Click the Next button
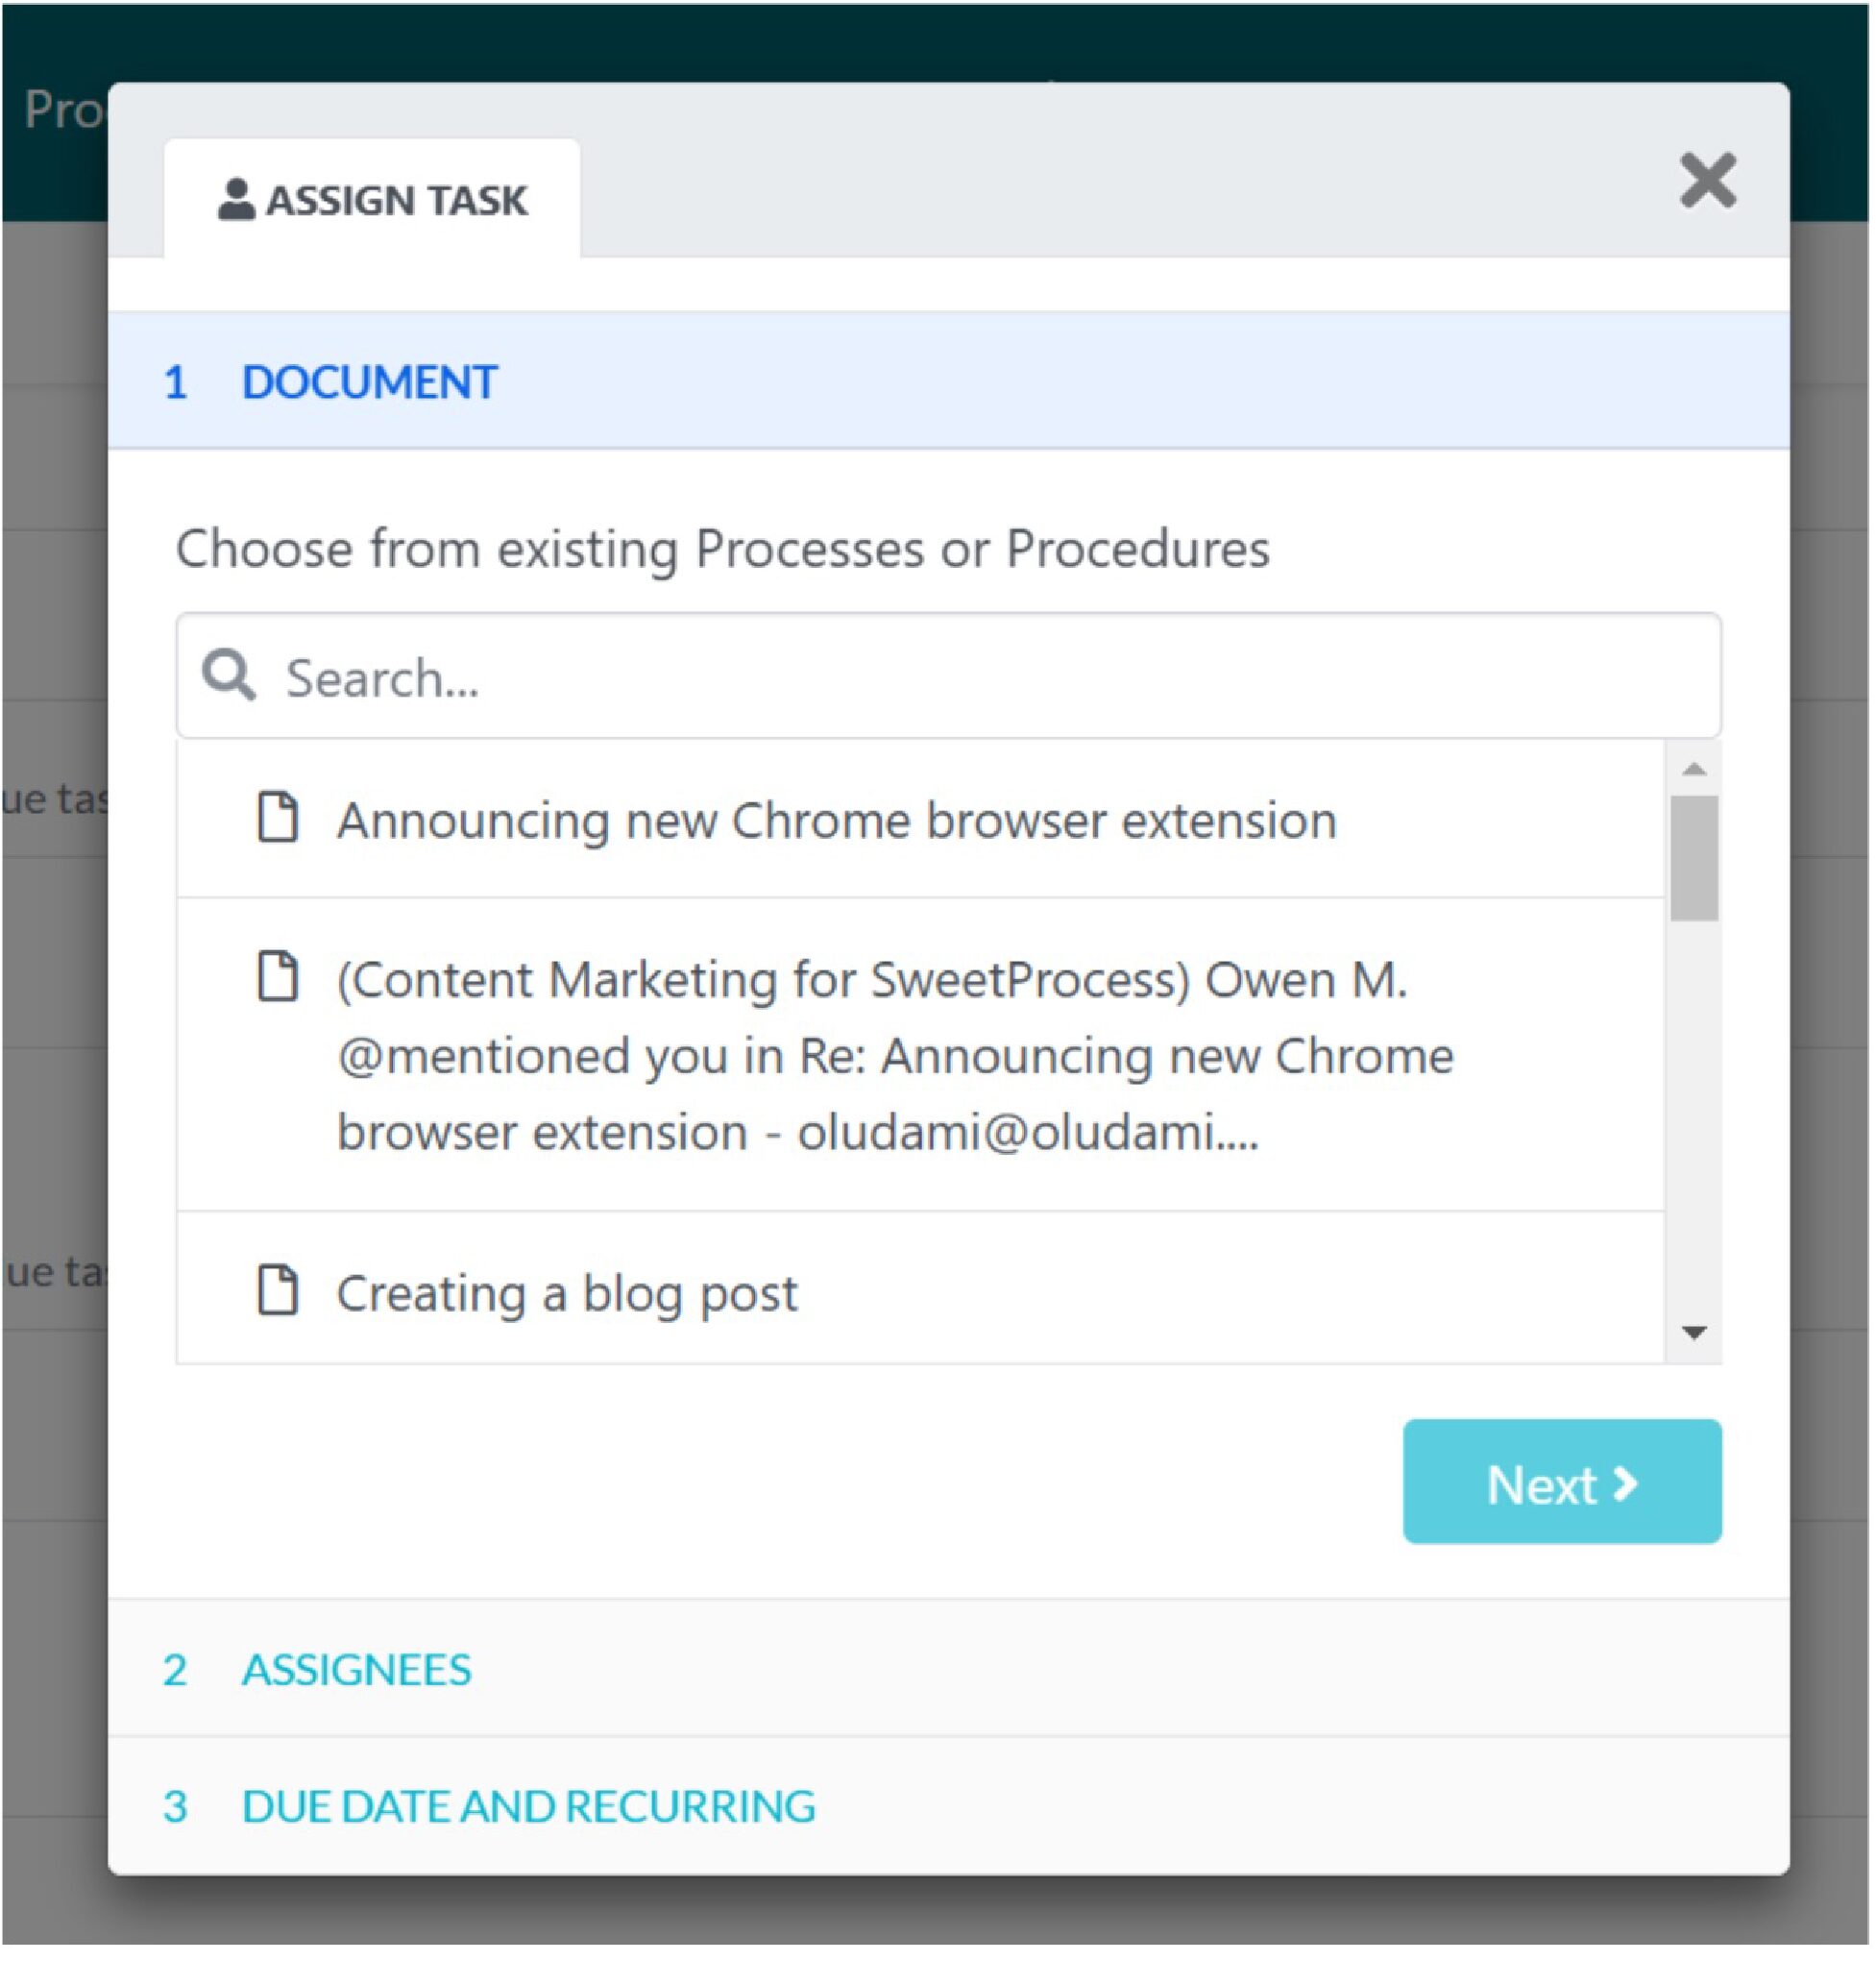Image resolution: width=1876 pixels, height=1961 pixels. (1563, 1482)
